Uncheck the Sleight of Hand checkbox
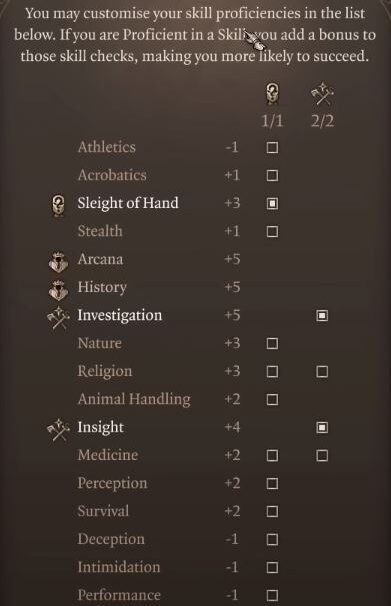 (x=272, y=204)
